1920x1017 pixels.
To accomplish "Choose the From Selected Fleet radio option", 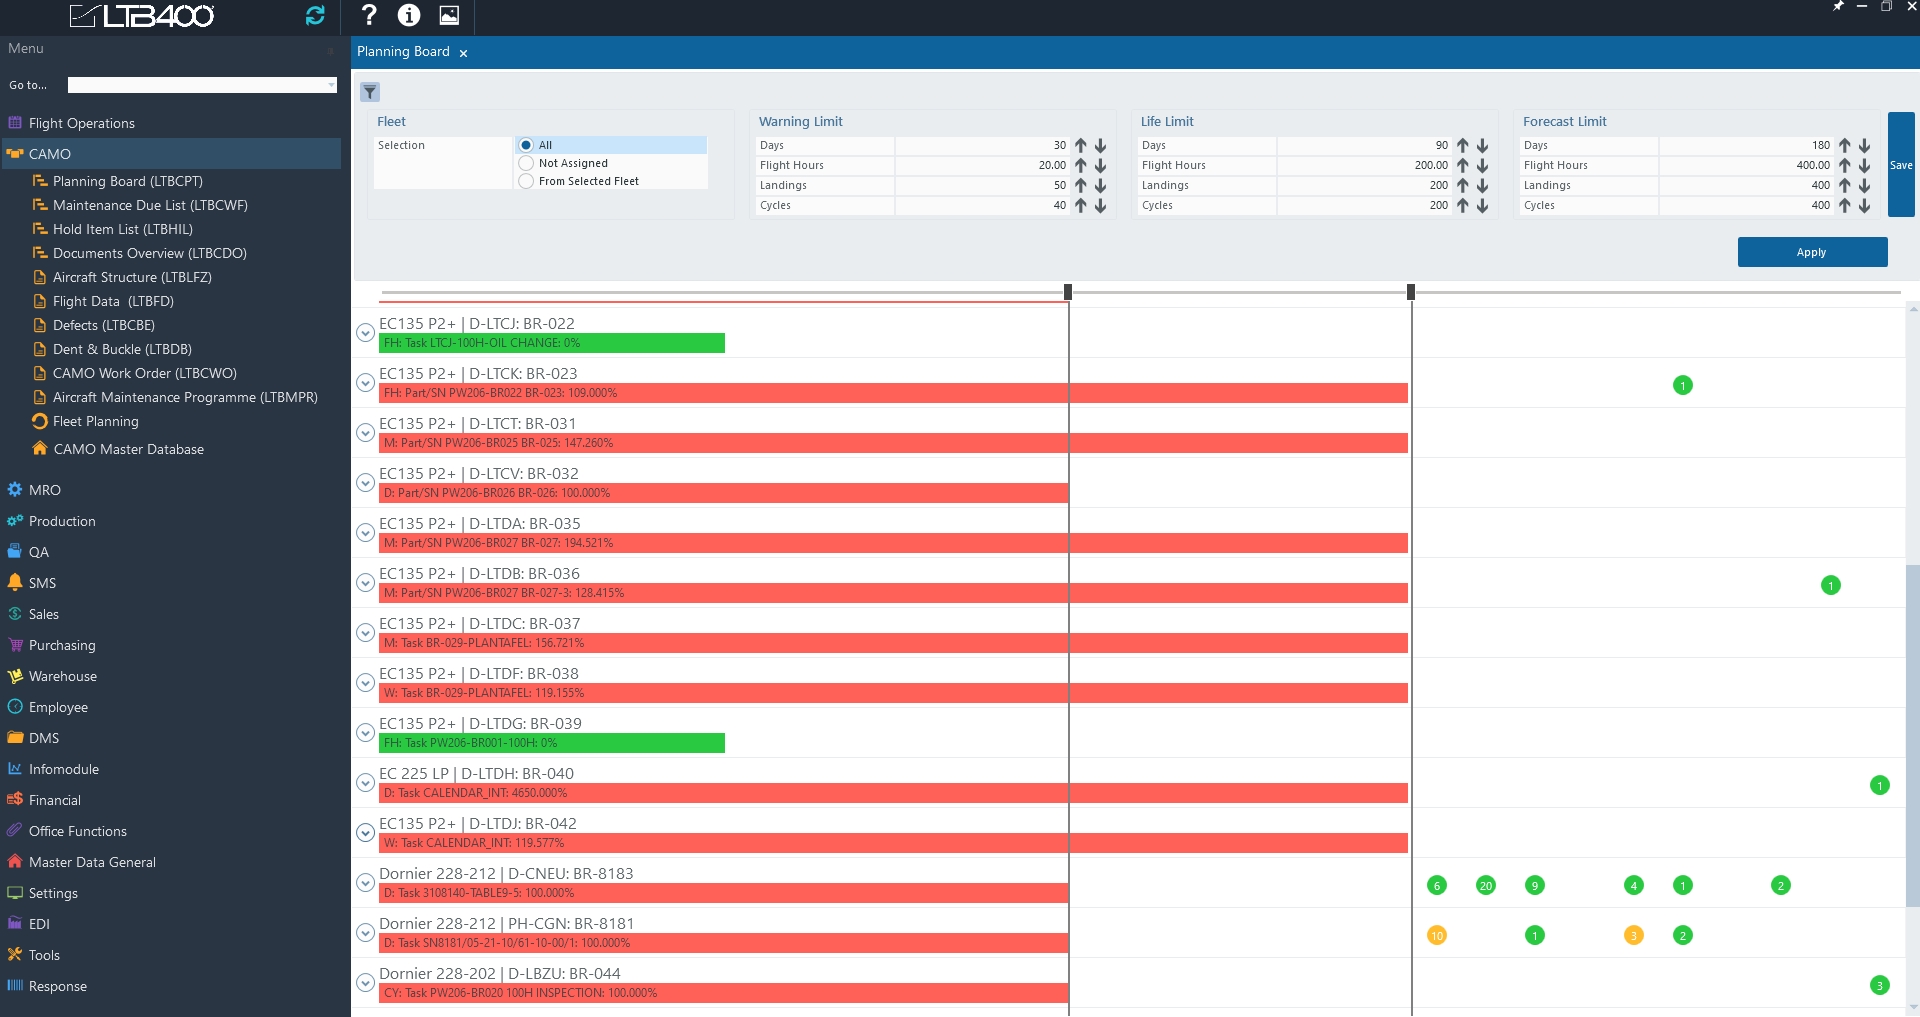I will [x=526, y=181].
